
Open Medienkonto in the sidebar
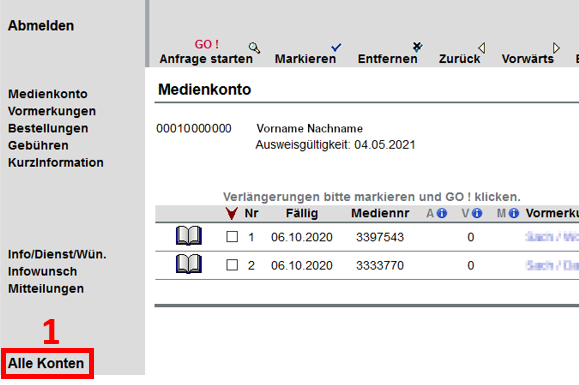48,94
